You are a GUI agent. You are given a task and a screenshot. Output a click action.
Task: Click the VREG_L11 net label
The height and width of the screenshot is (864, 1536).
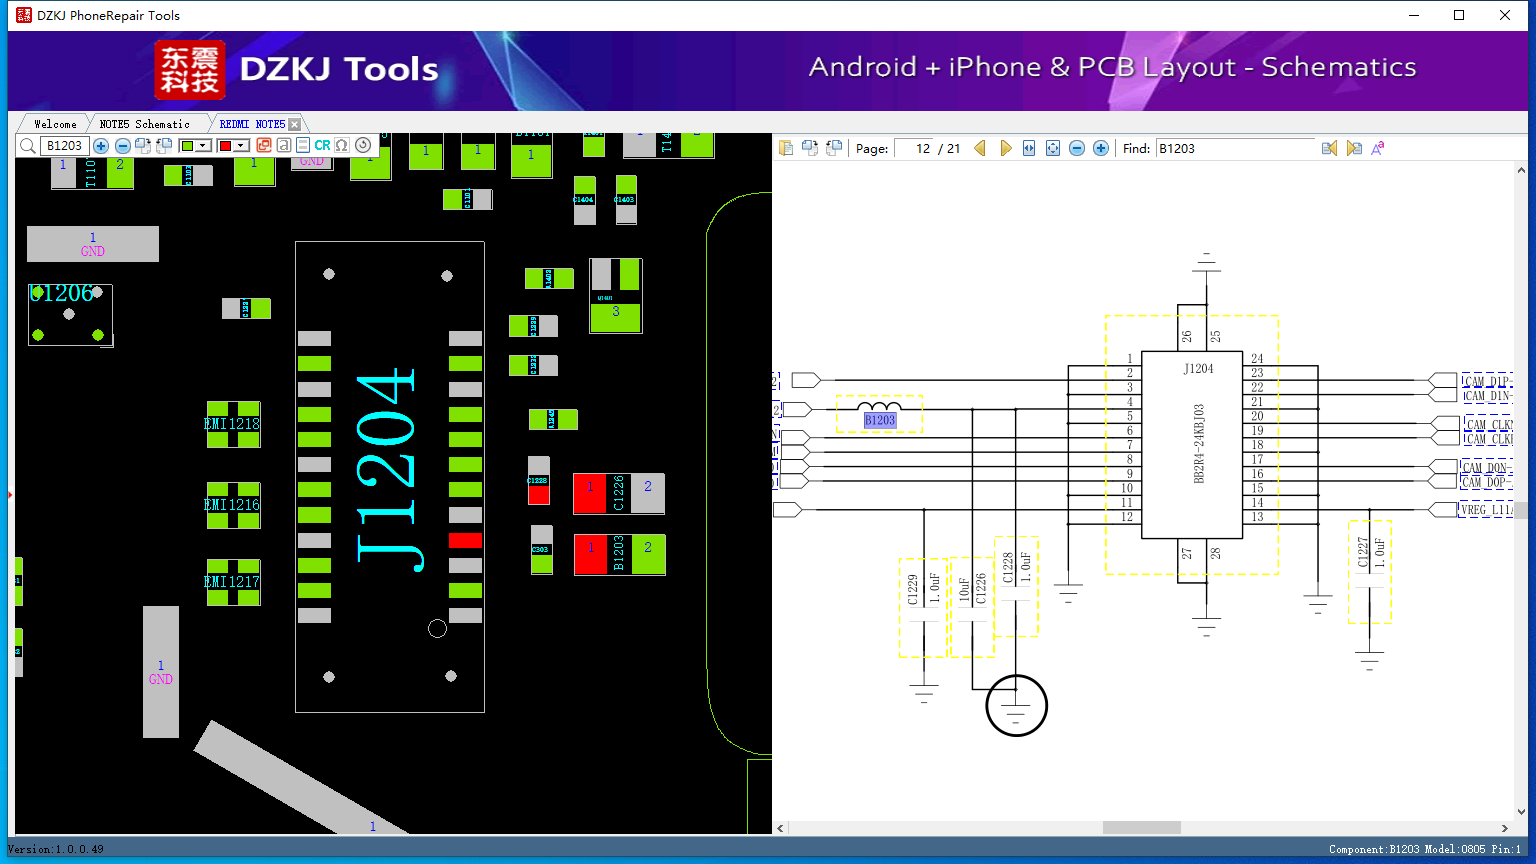pyautogui.click(x=1487, y=510)
